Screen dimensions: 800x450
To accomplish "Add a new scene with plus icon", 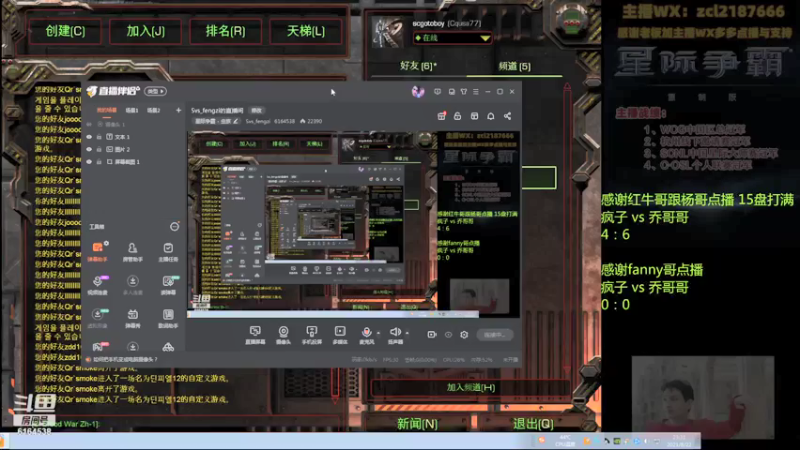I will [x=178, y=110].
